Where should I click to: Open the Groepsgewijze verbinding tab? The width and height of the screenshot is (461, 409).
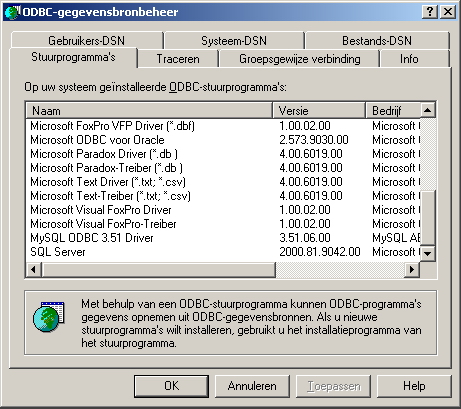coord(299,59)
